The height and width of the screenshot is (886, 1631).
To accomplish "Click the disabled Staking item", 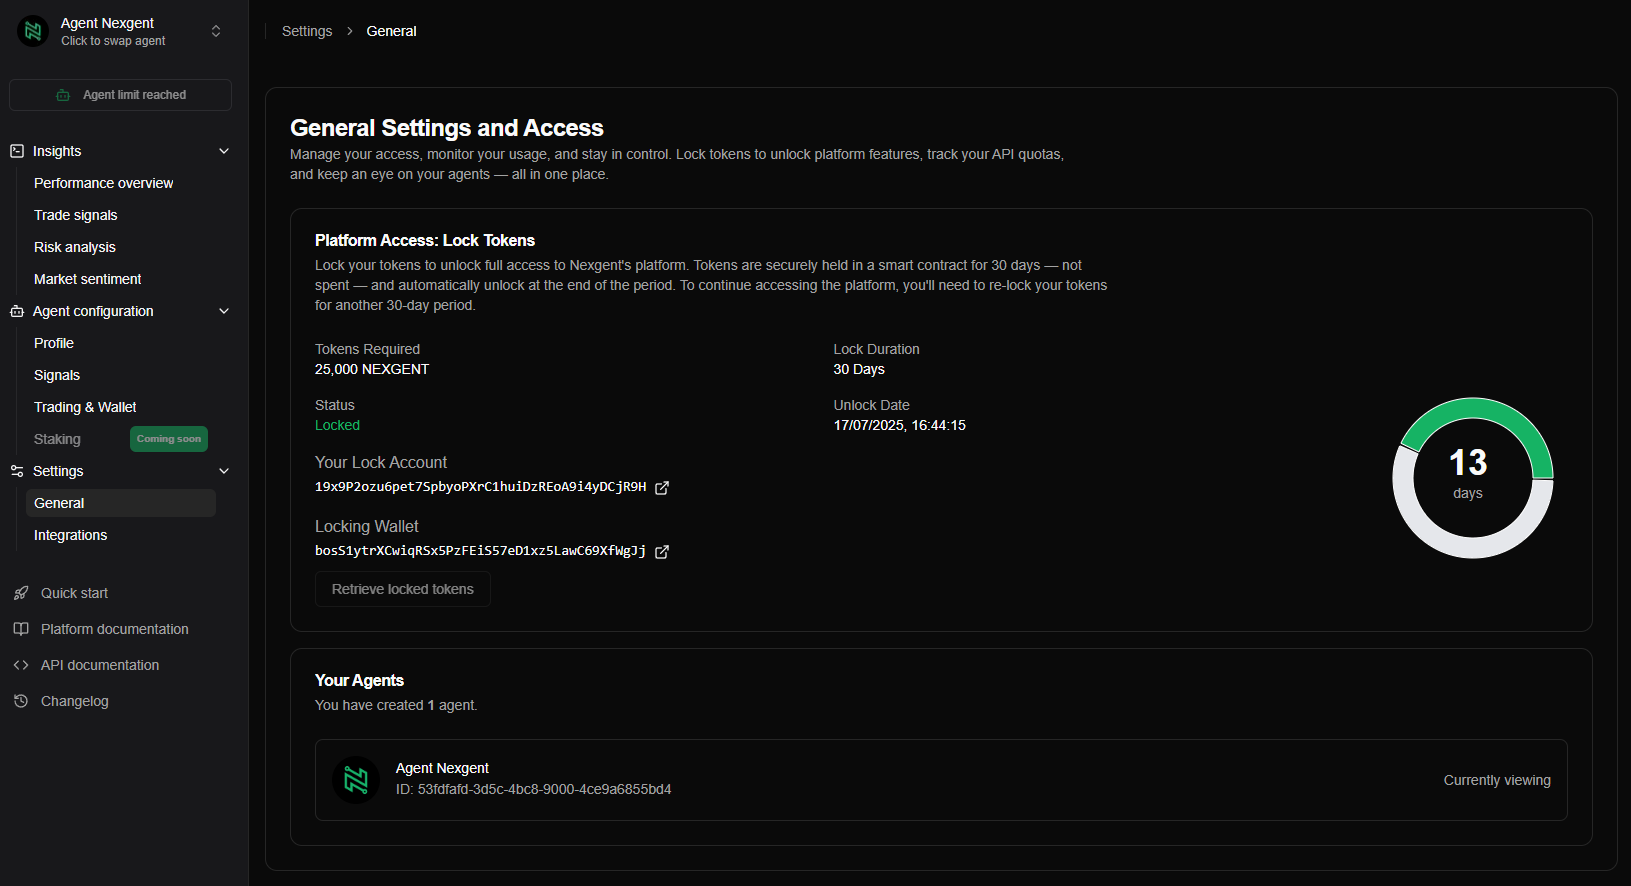I will (57, 439).
